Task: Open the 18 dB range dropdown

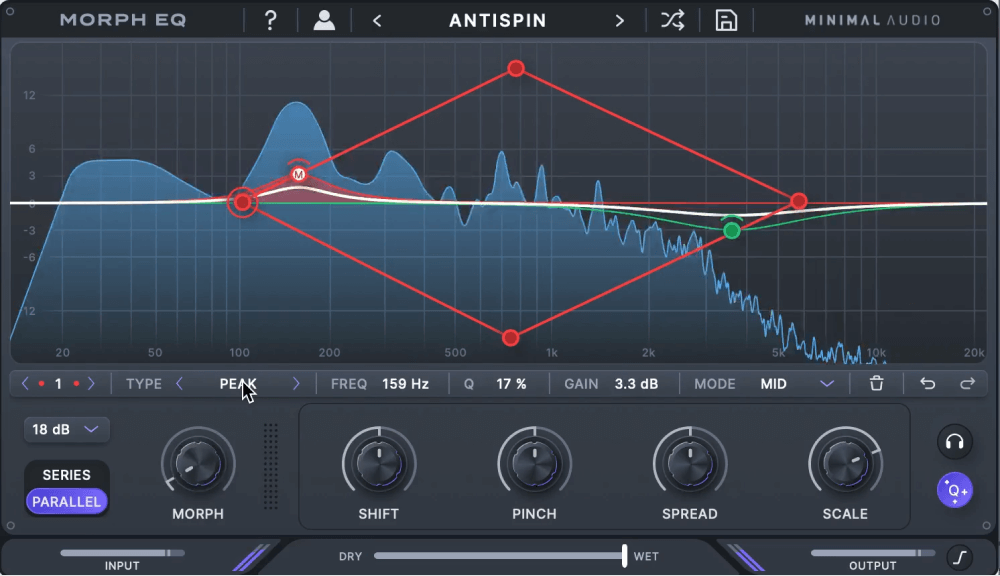Action: point(66,429)
